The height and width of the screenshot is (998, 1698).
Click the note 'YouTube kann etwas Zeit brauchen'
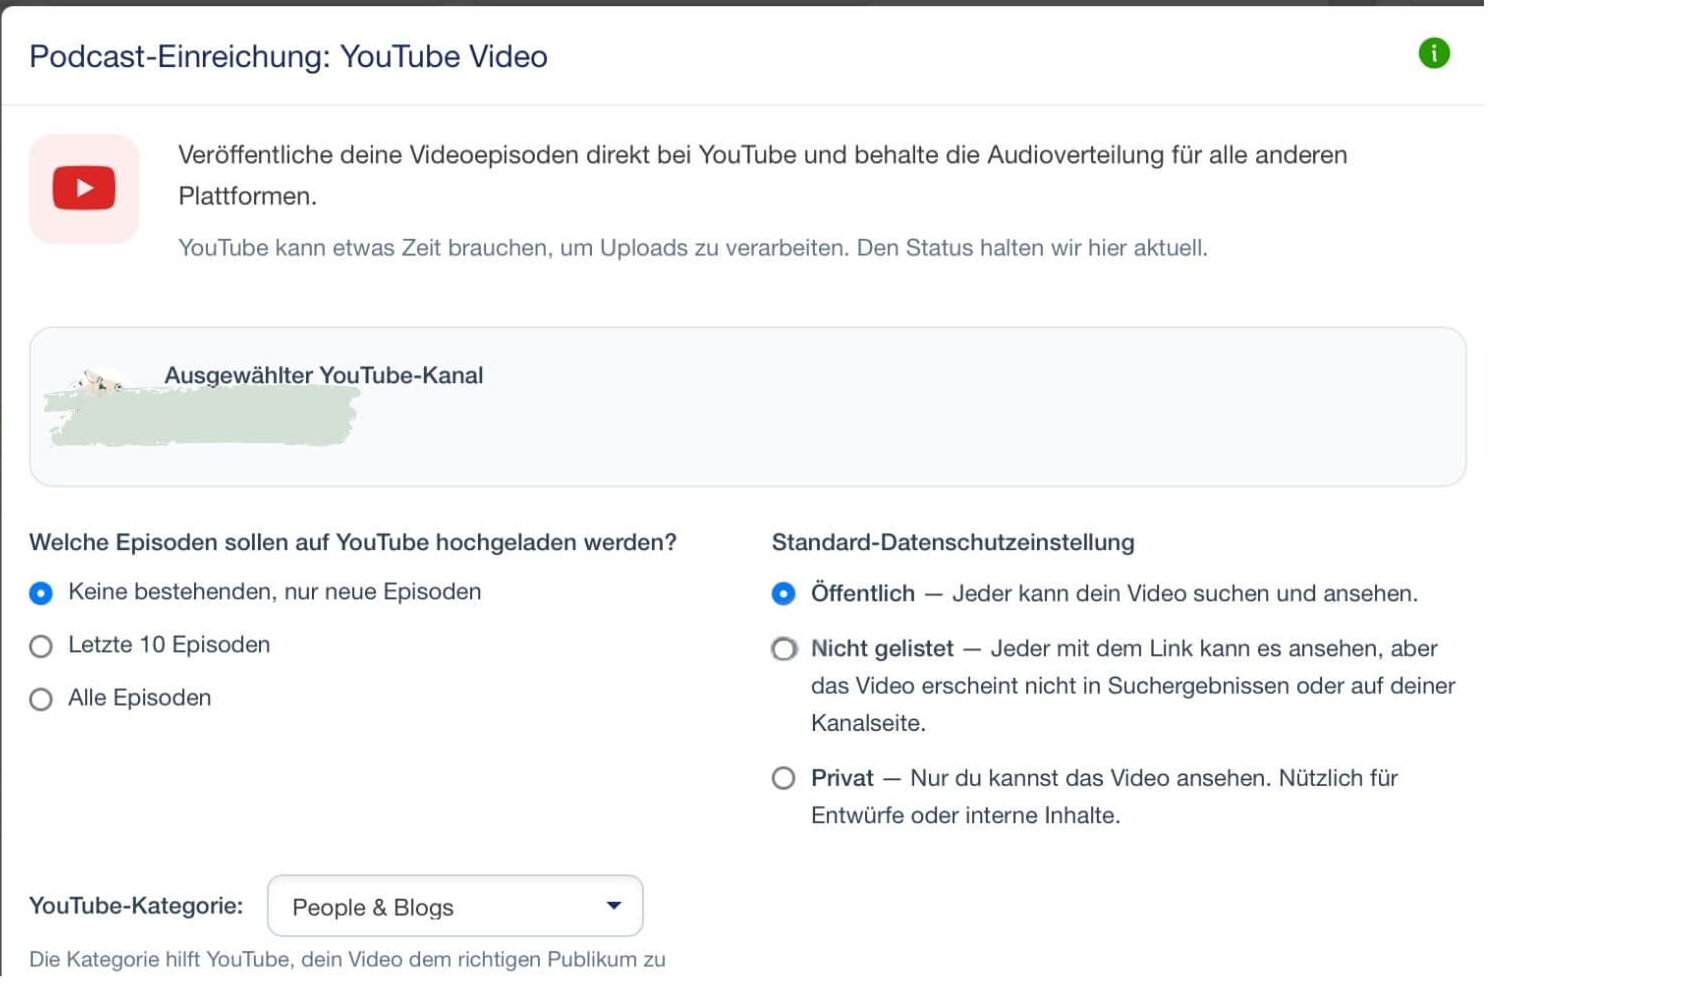point(693,248)
